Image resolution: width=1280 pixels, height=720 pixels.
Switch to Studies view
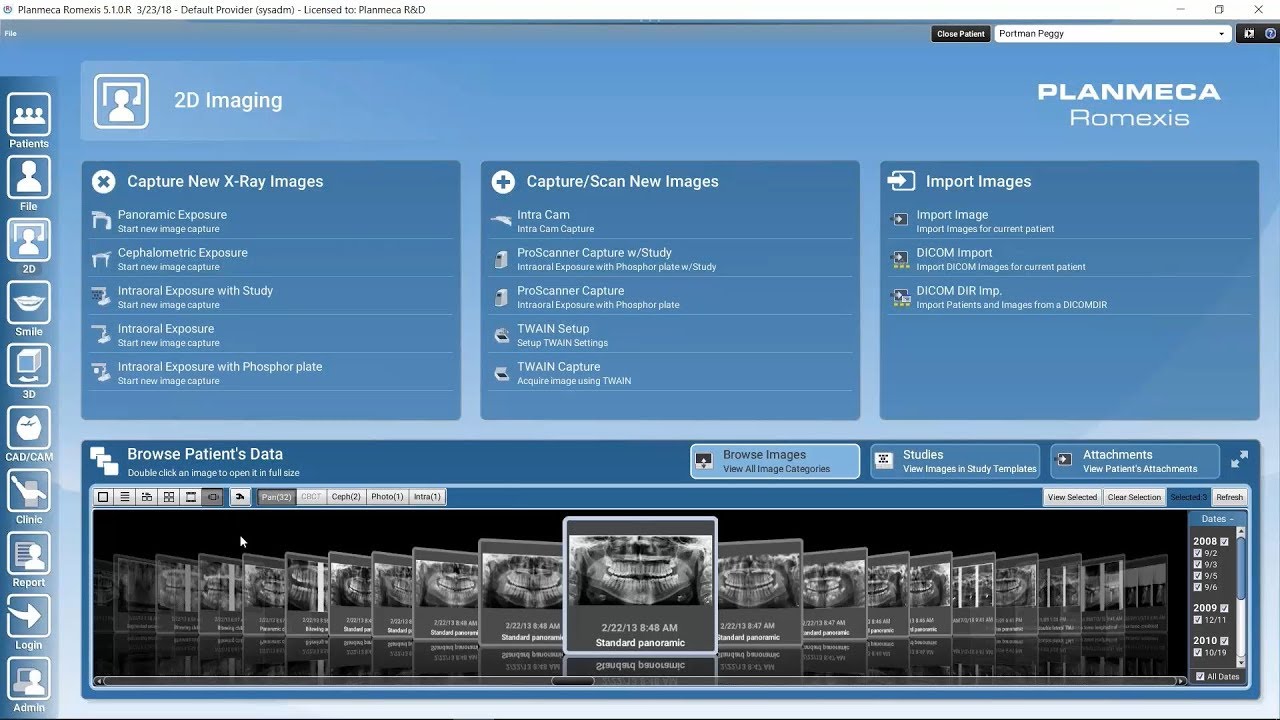click(x=955, y=461)
